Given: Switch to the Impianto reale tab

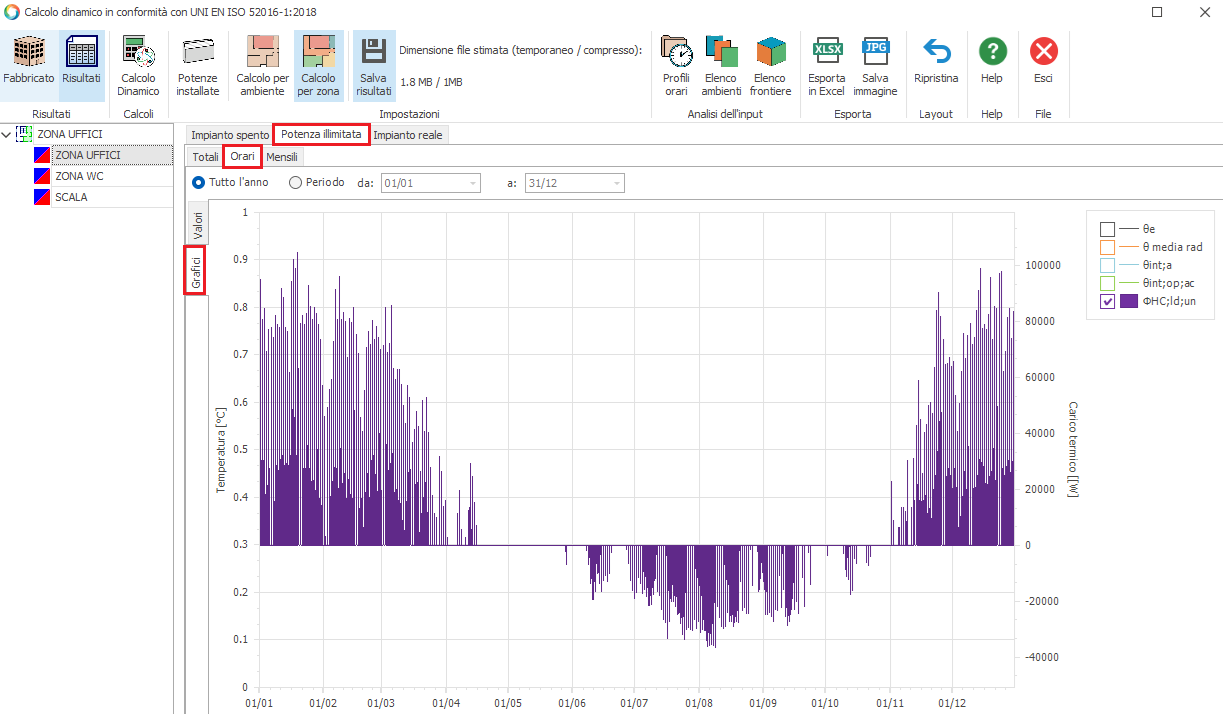Looking at the screenshot, I should tap(407, 135).
